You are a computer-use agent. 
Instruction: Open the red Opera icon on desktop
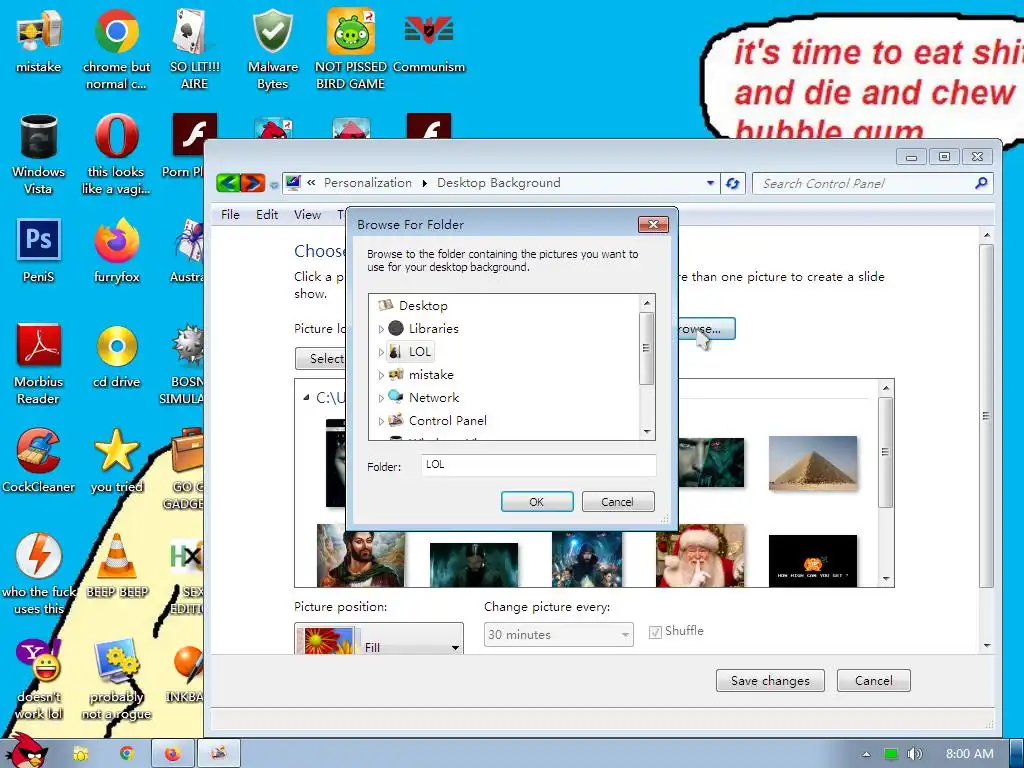click(116, 136)
